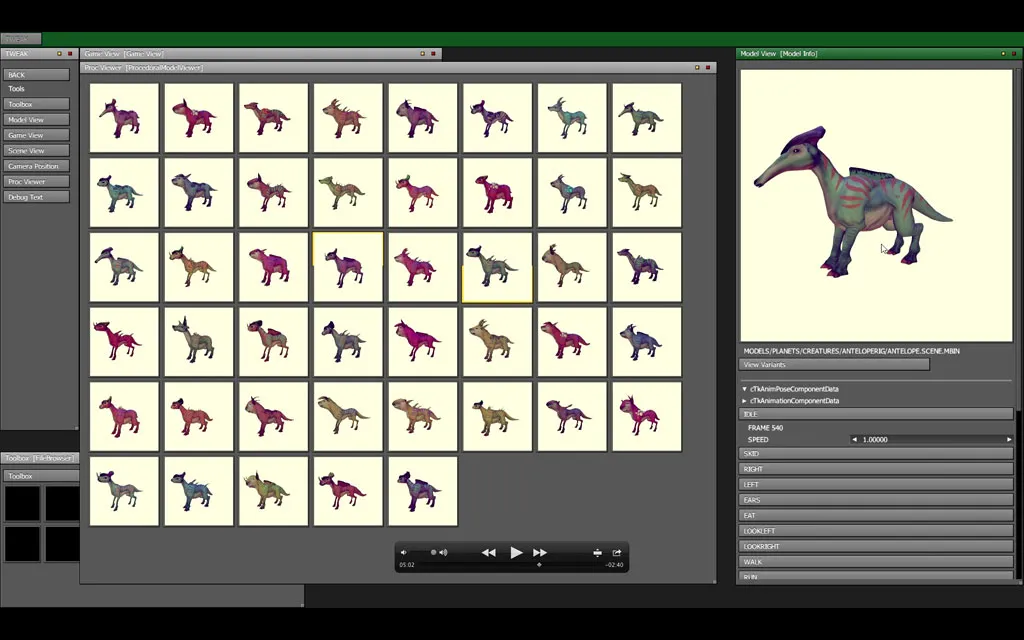Open Model View from the Tools list
Image resolution: width=1024 pixels, height=640 pixels.
pos(36,120)
